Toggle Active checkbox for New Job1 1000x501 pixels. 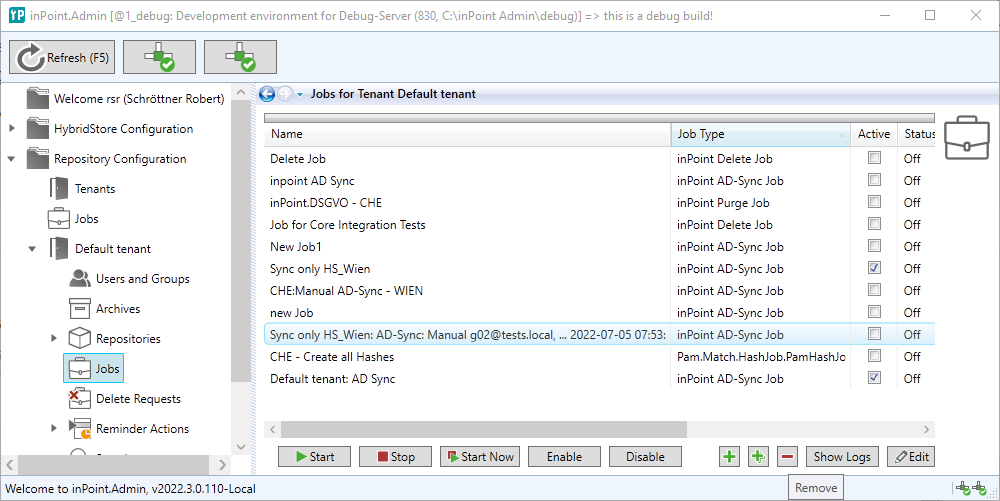pos(874,246)
